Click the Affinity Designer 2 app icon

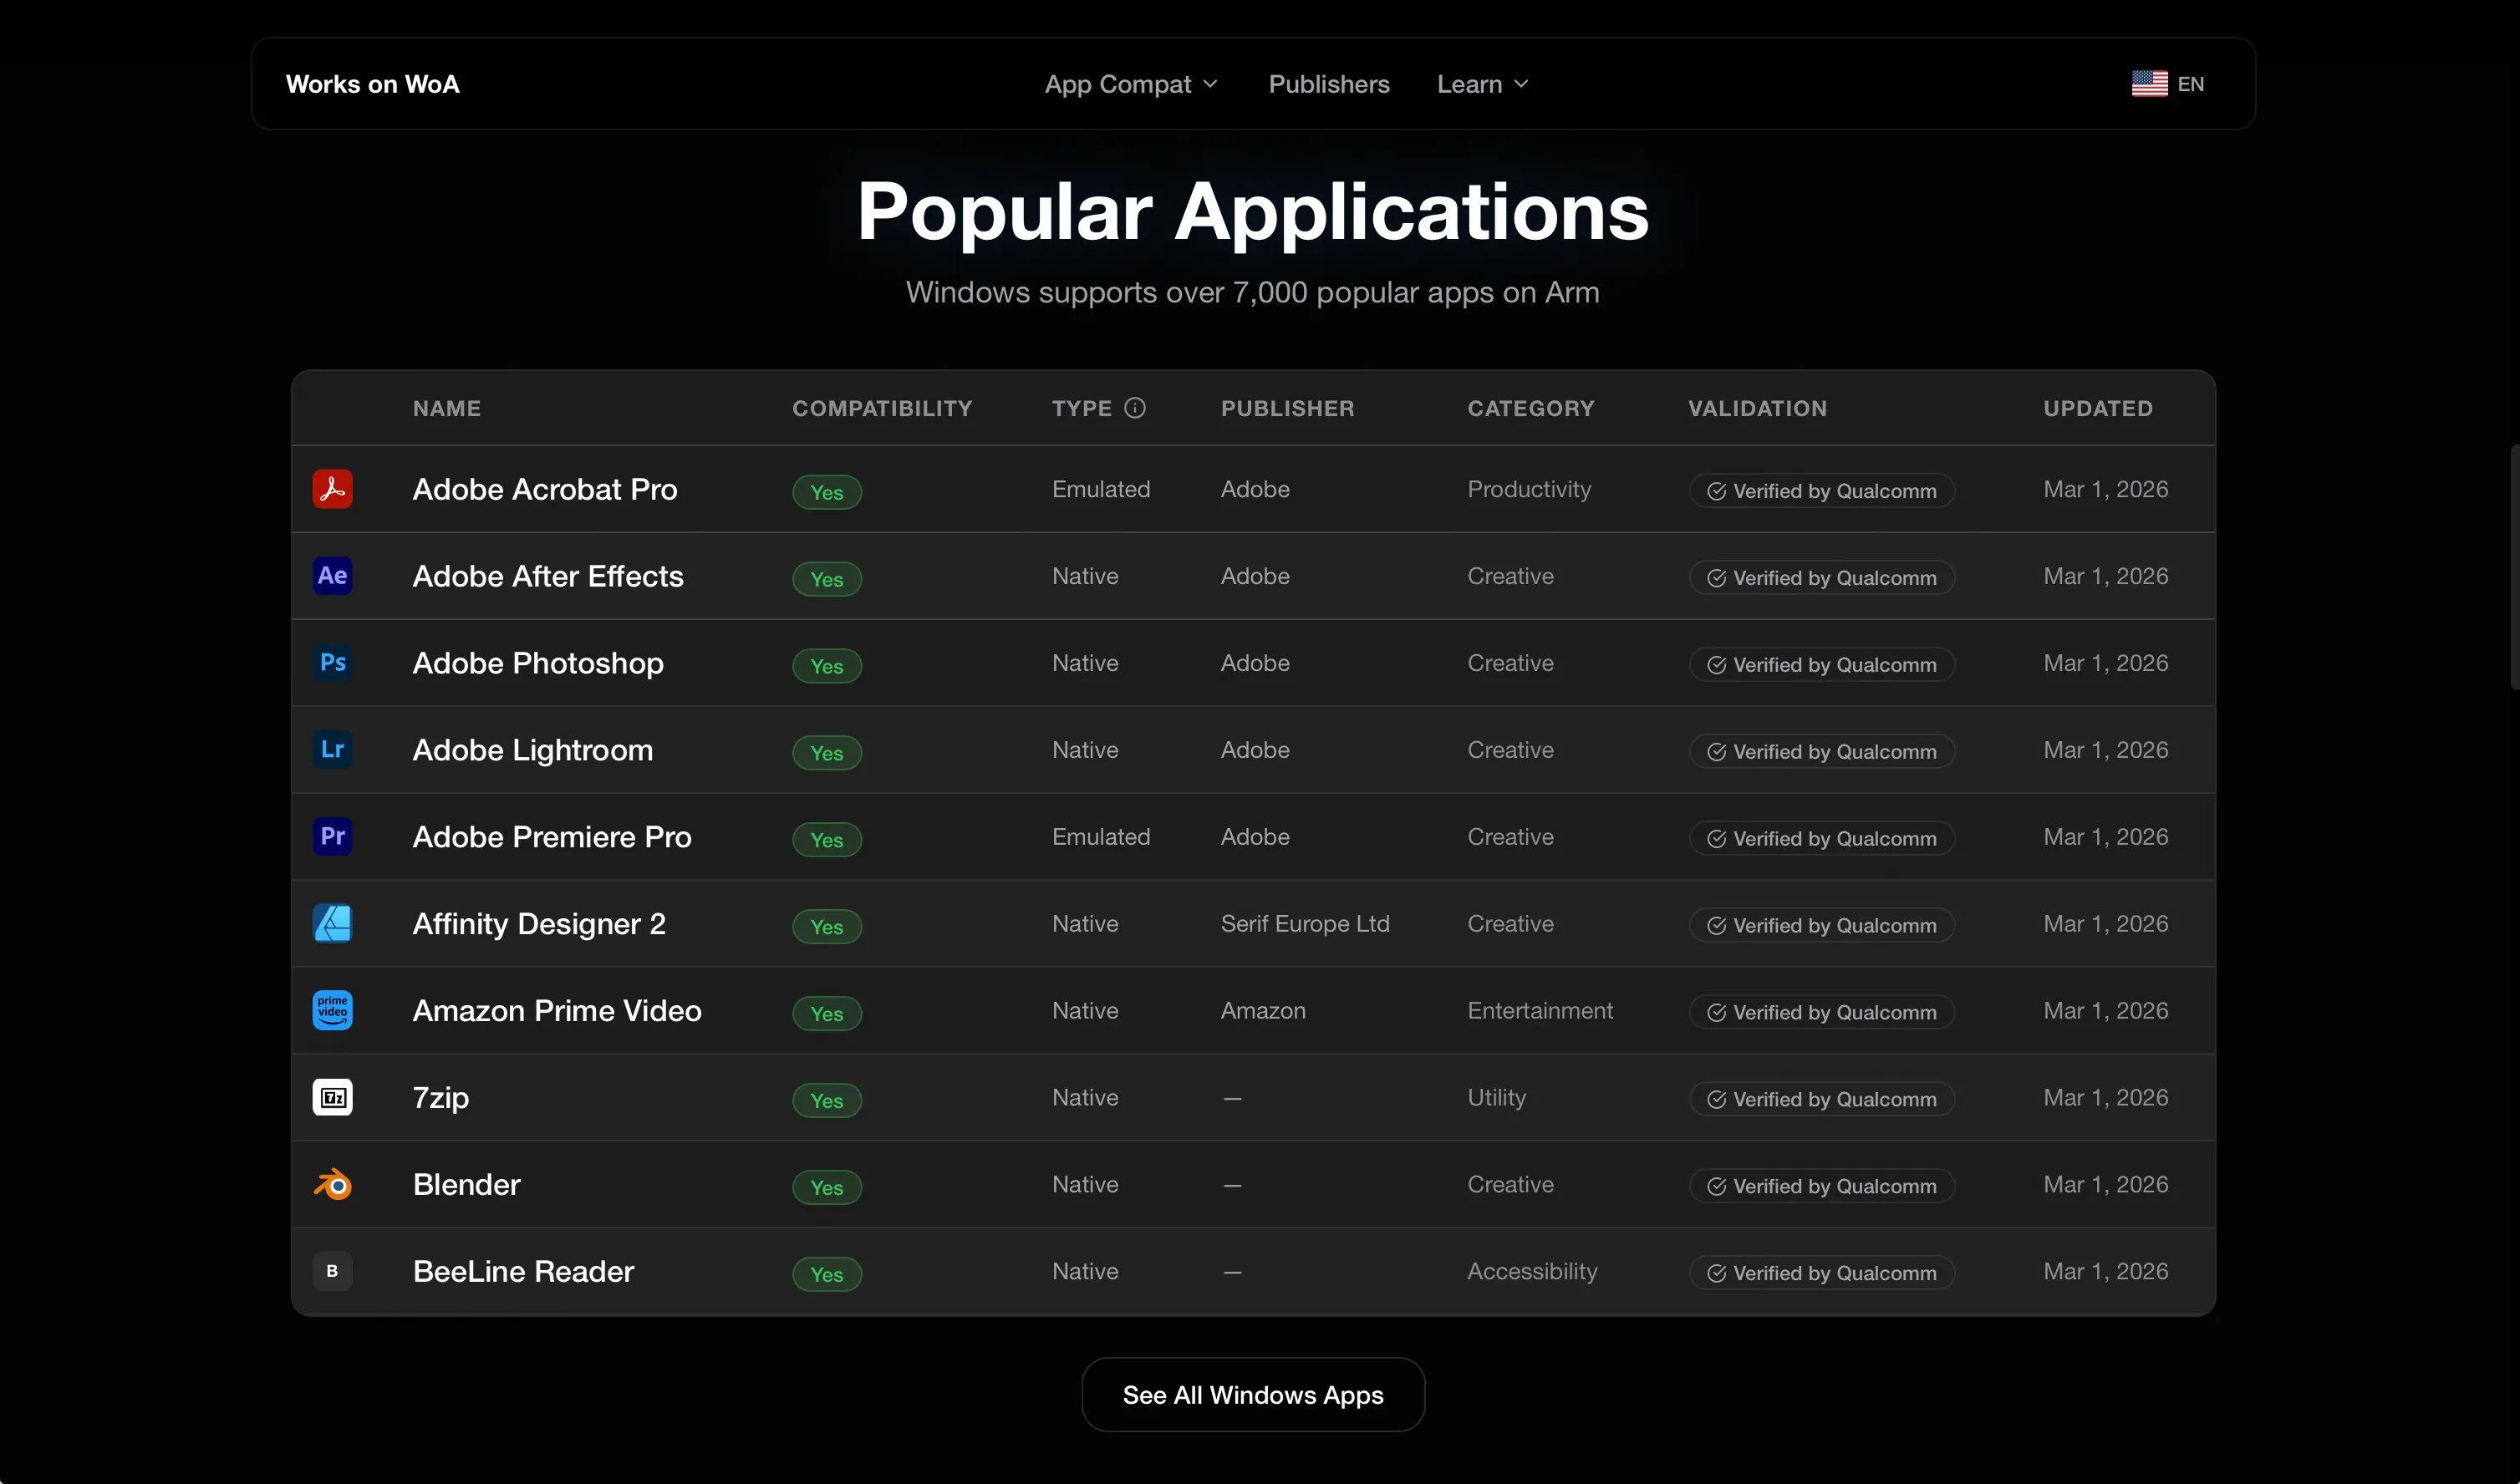click(332, 924)
